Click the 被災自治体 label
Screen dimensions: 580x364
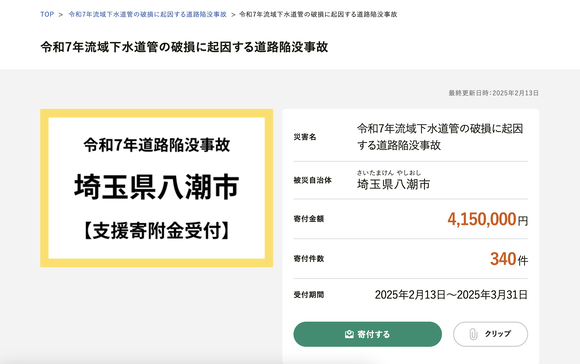(312, 181)
